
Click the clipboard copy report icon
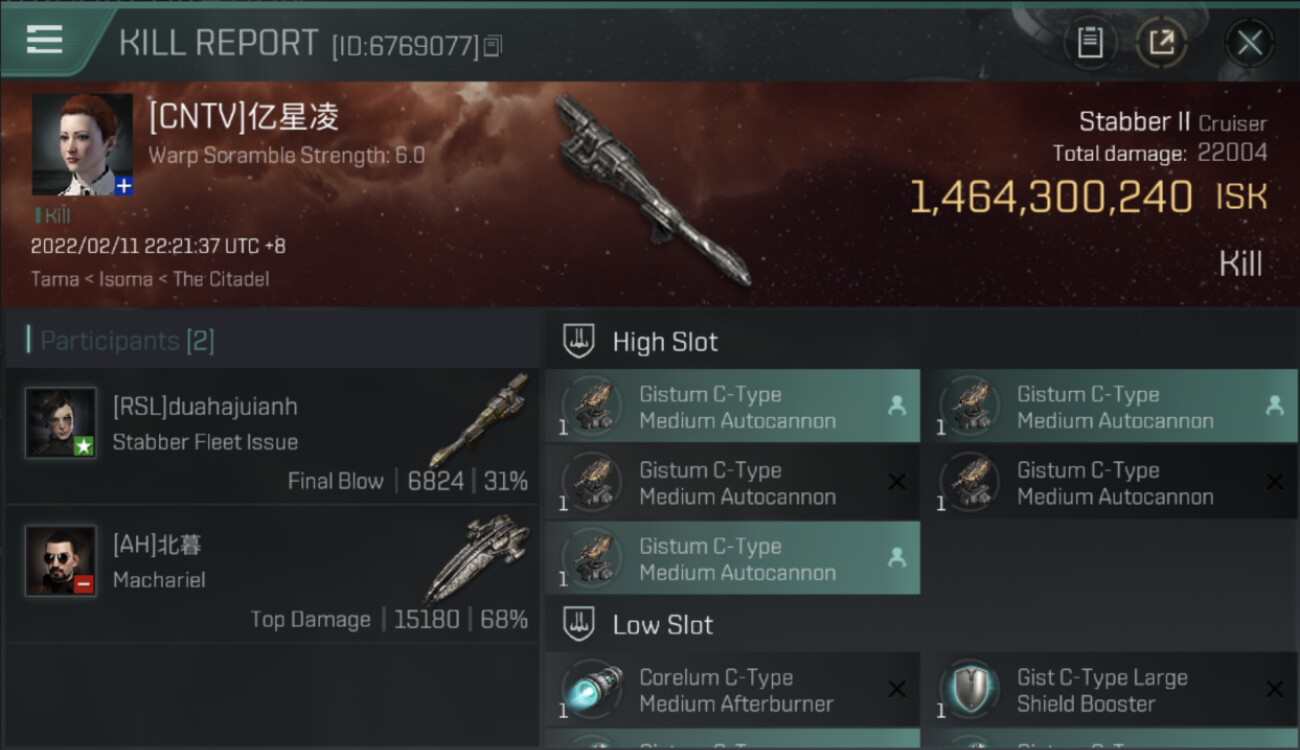click(x=1089, y=43)
